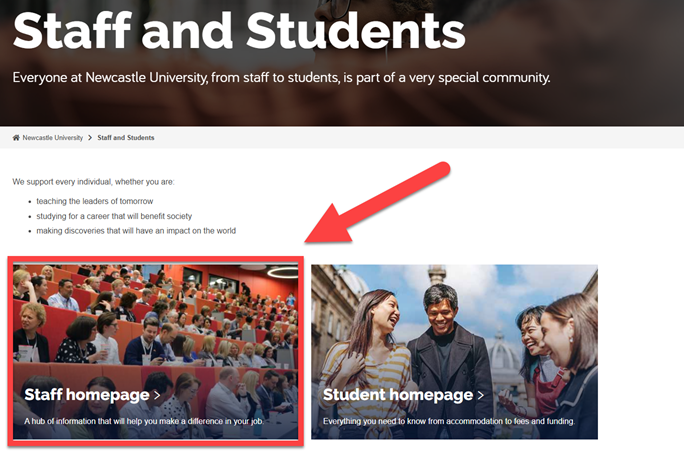
Task: Click the breadcrumb chevron separator
Action: coord(90,138)
